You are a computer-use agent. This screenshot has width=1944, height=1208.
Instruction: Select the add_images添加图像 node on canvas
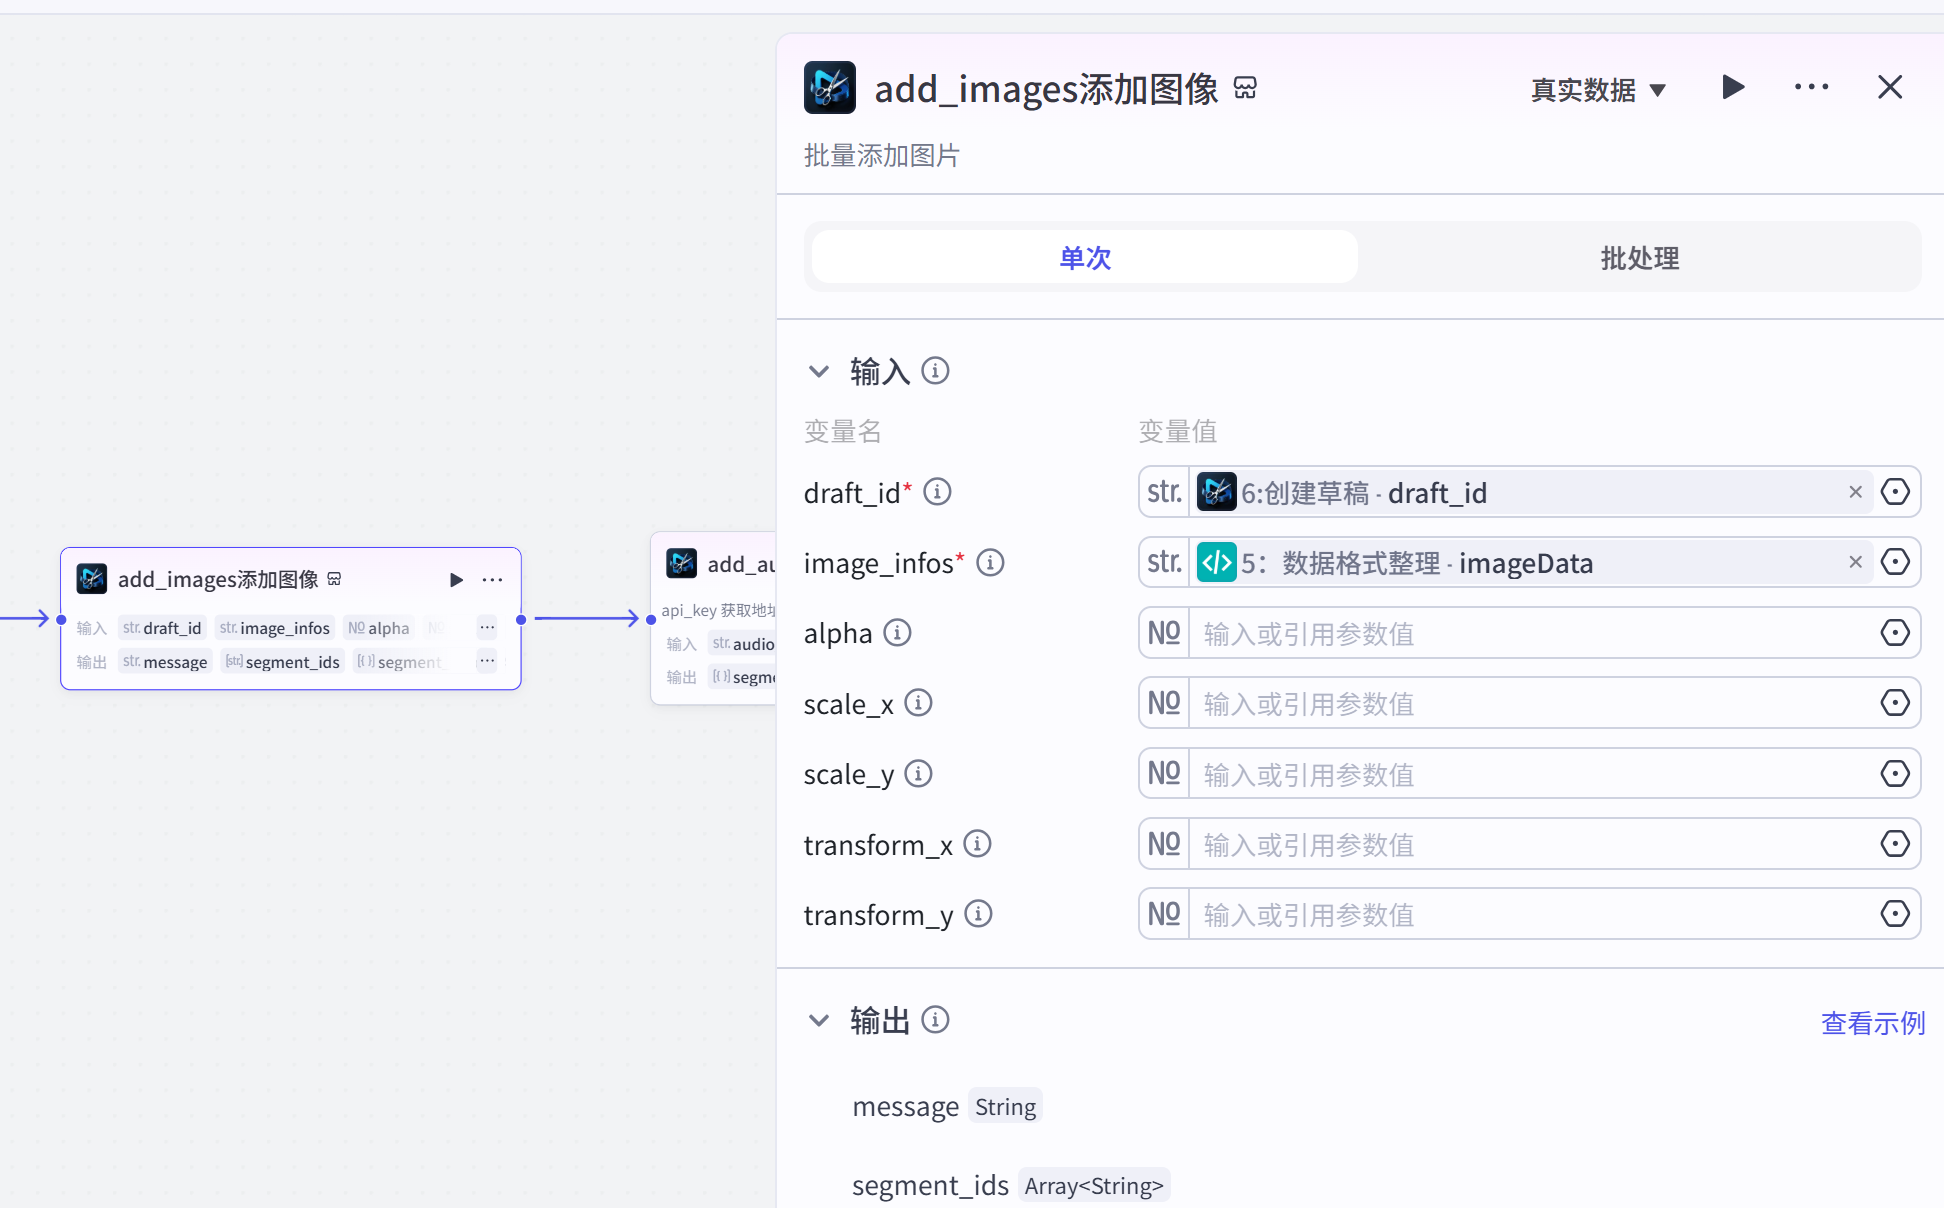coord(291,618)
